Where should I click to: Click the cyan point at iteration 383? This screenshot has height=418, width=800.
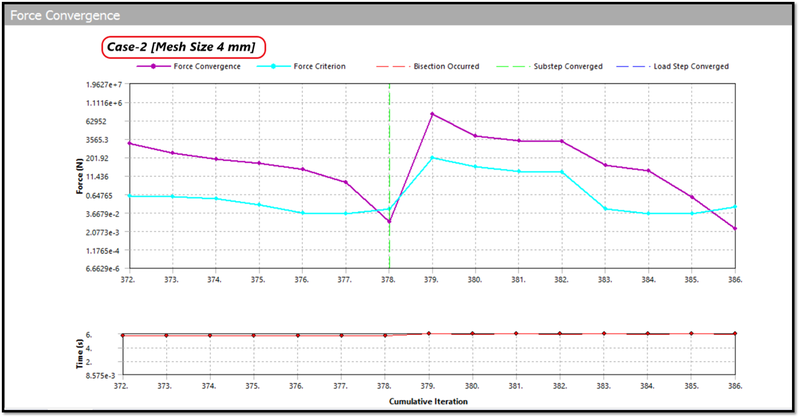(x=606, y=209)
